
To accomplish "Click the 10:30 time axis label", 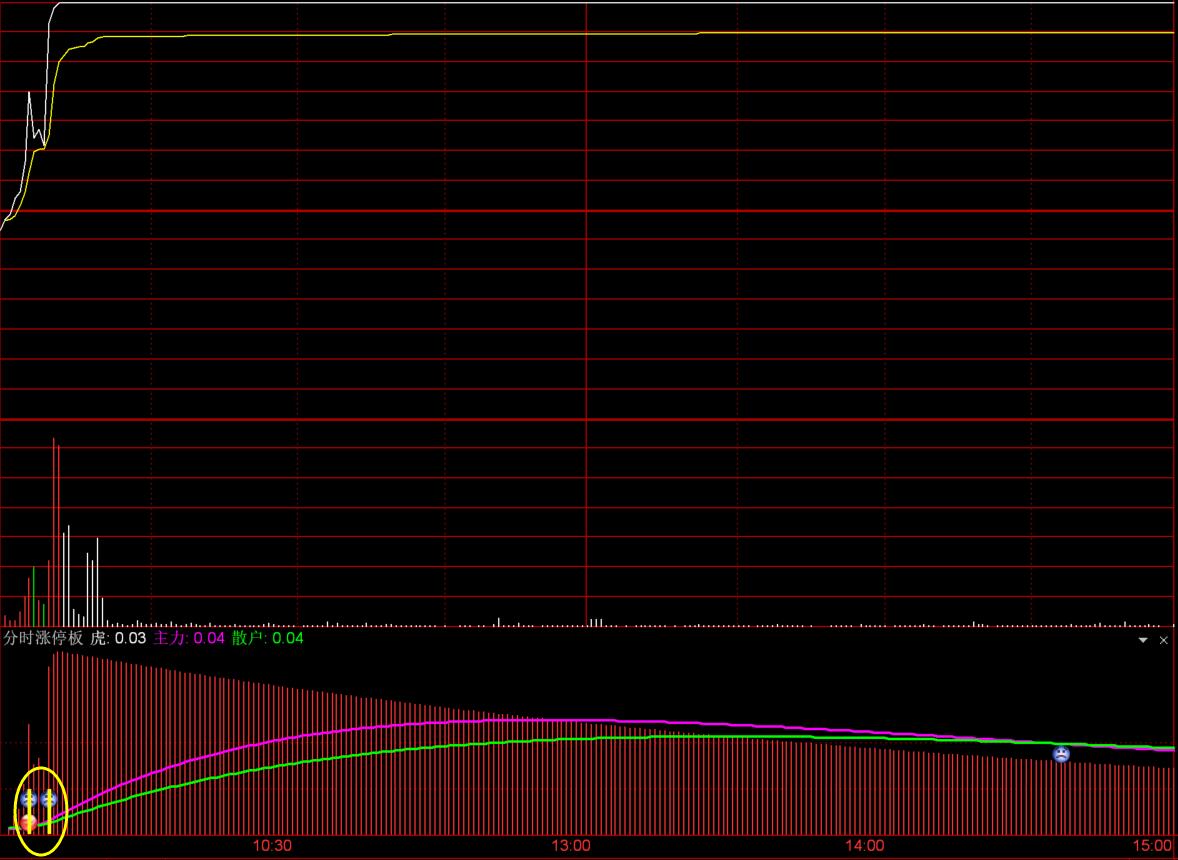I will click(x=271, y=846).
